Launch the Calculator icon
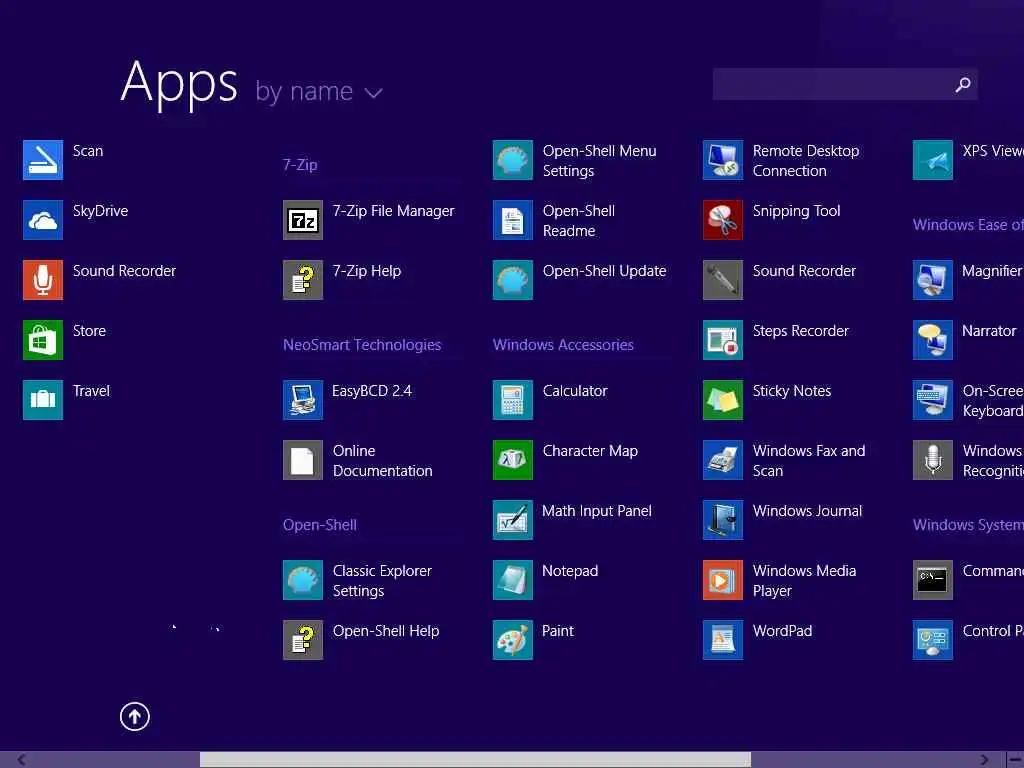Viewport: 1024px width, 768px height. point(513,400)
